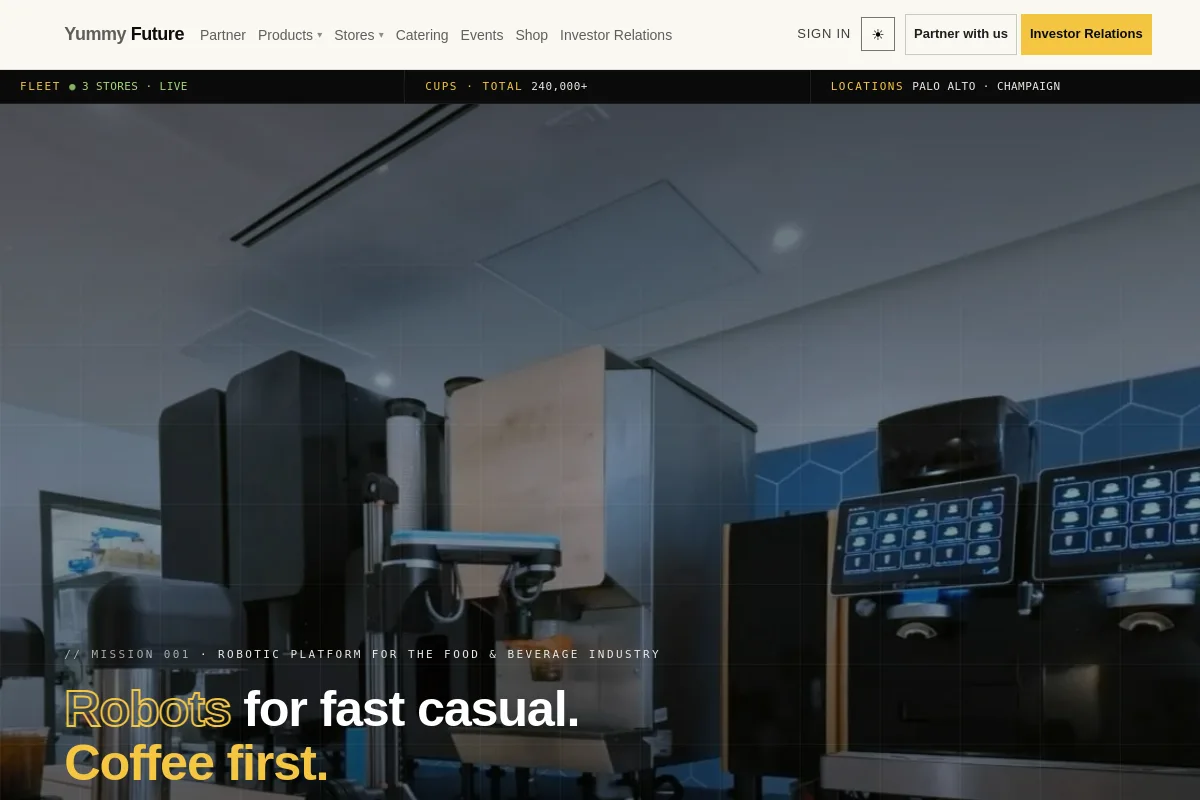Toggle the light/dark theme sun icon

pos(878,34)
